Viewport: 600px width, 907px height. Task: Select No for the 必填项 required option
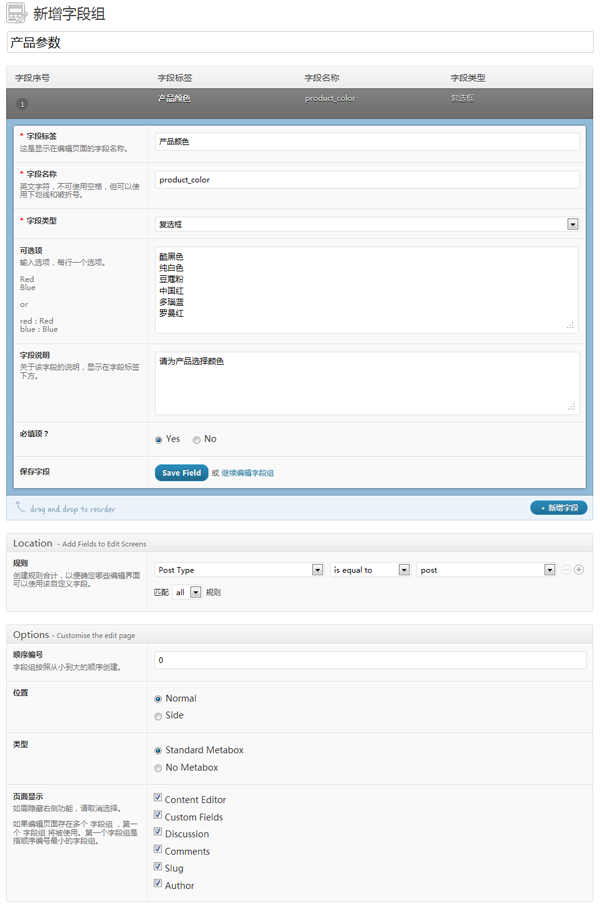[197, 439]
